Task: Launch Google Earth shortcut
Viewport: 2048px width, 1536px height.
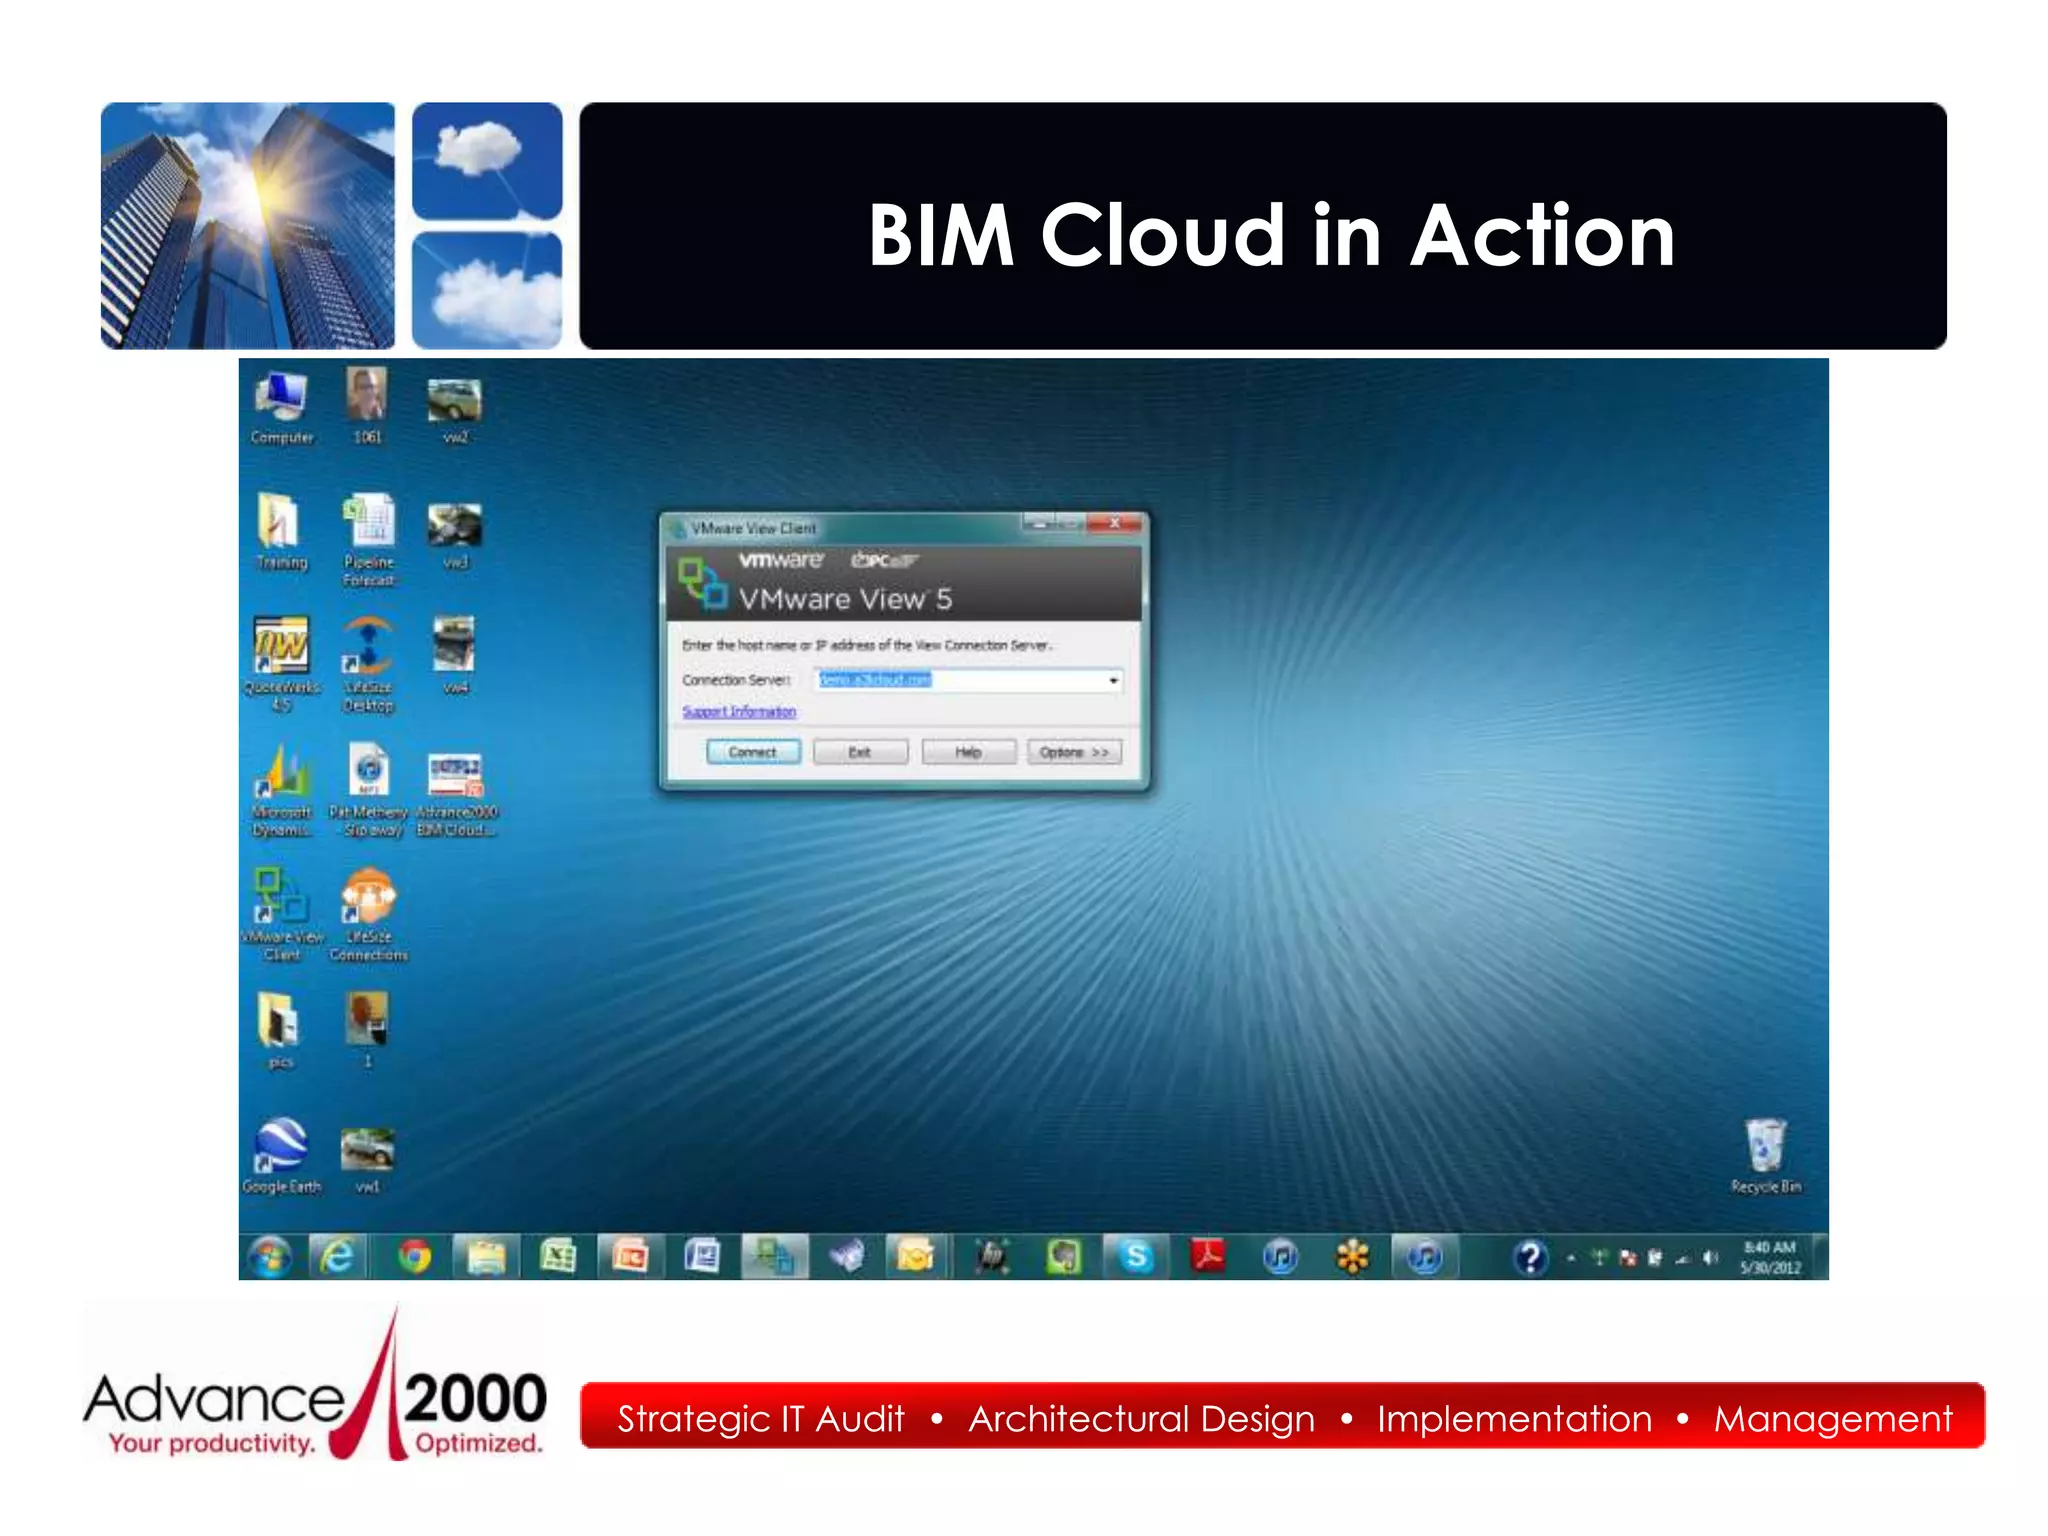Action: (281, 1155)
